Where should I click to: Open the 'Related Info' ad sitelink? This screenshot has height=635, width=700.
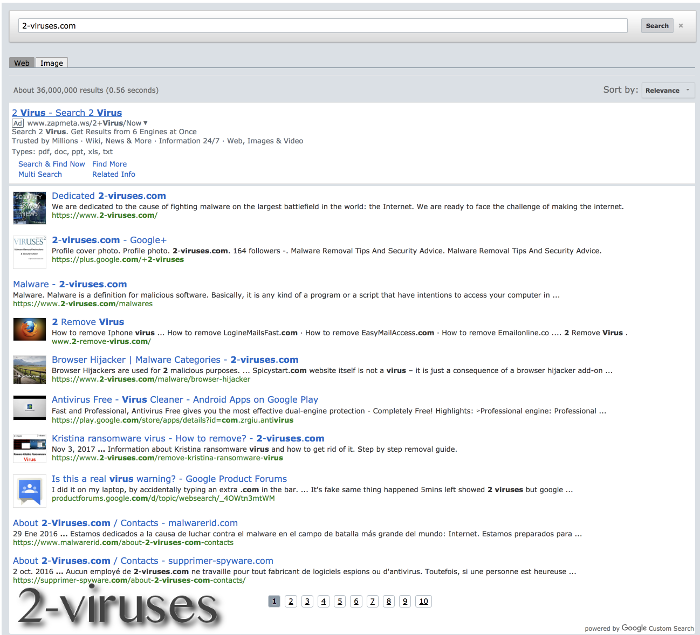(113, 174)
